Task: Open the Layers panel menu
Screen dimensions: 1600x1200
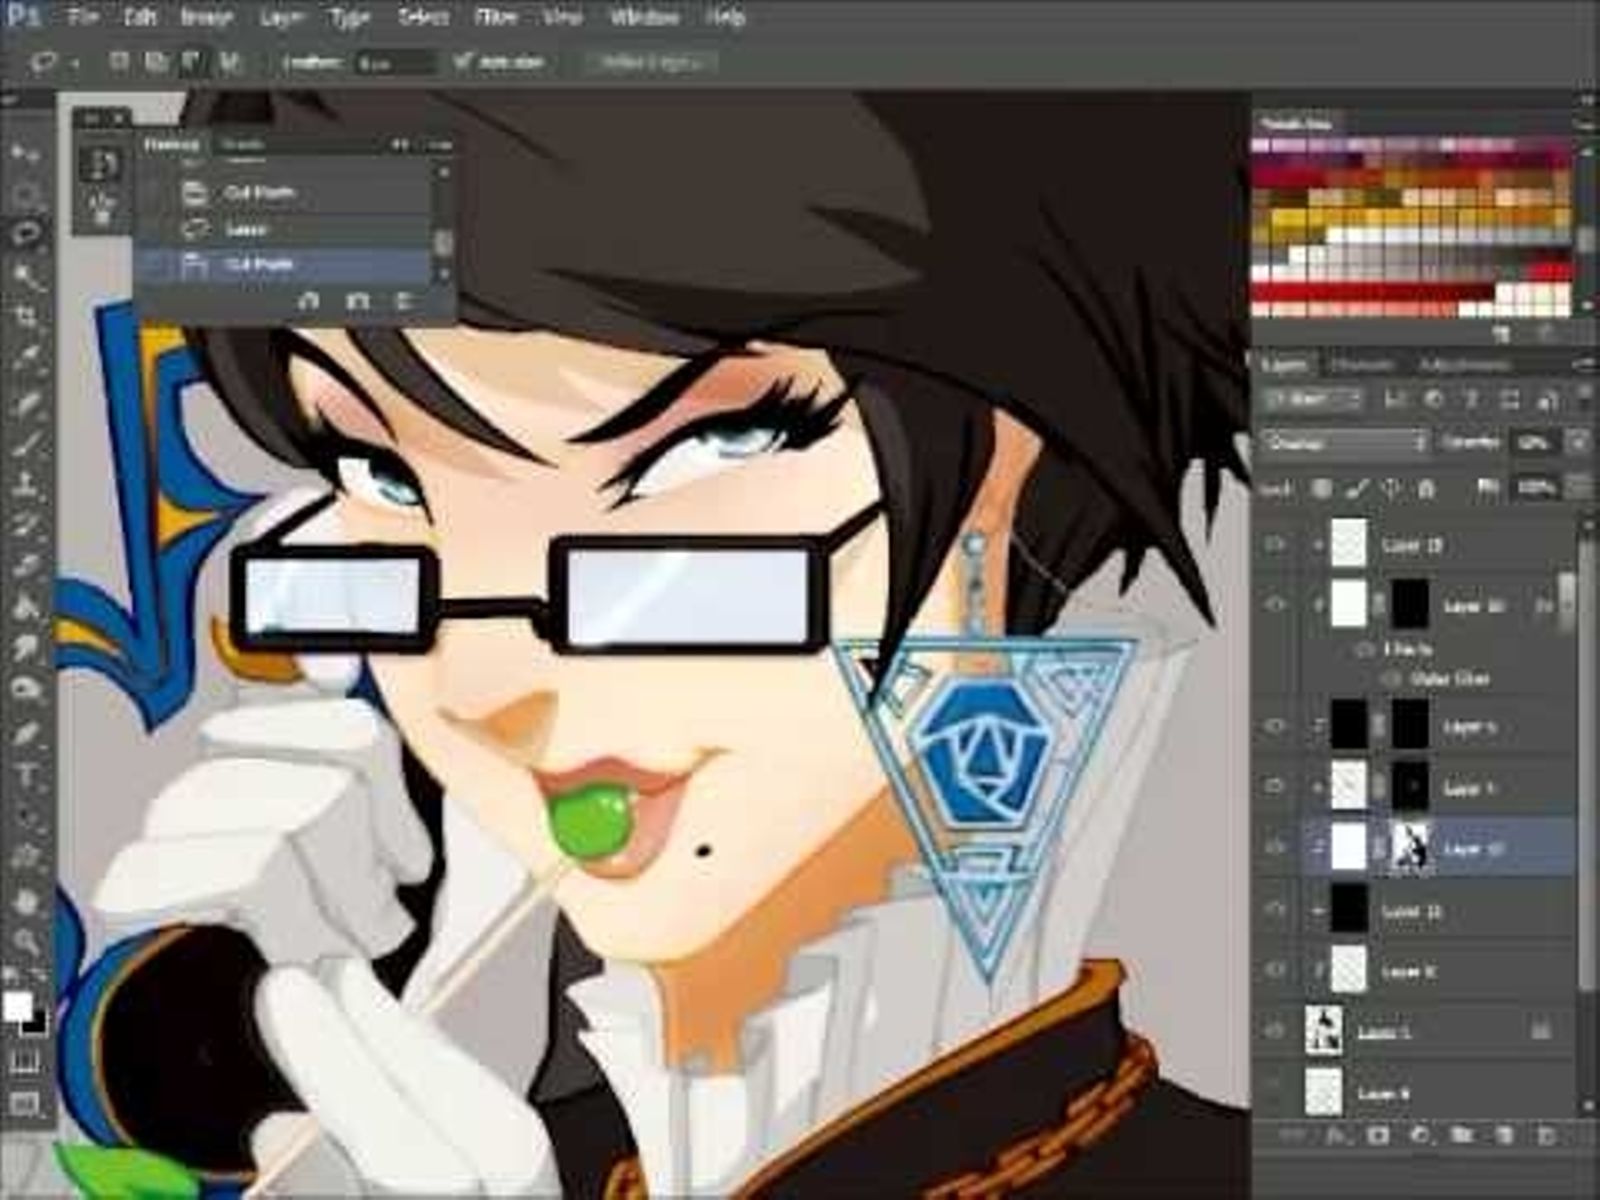Action: click(1585, 364)
